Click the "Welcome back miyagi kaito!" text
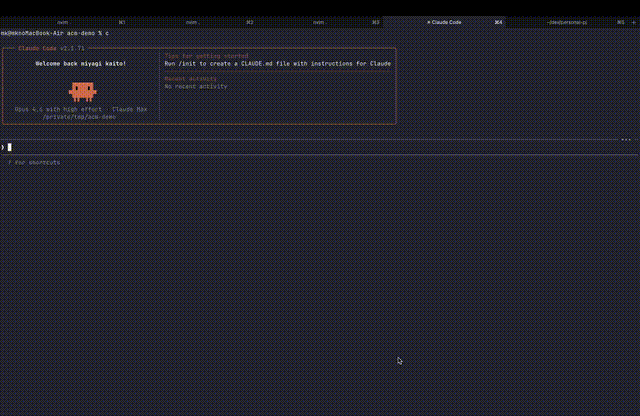This screenshot has height=416, width=640. click(80, 64)
